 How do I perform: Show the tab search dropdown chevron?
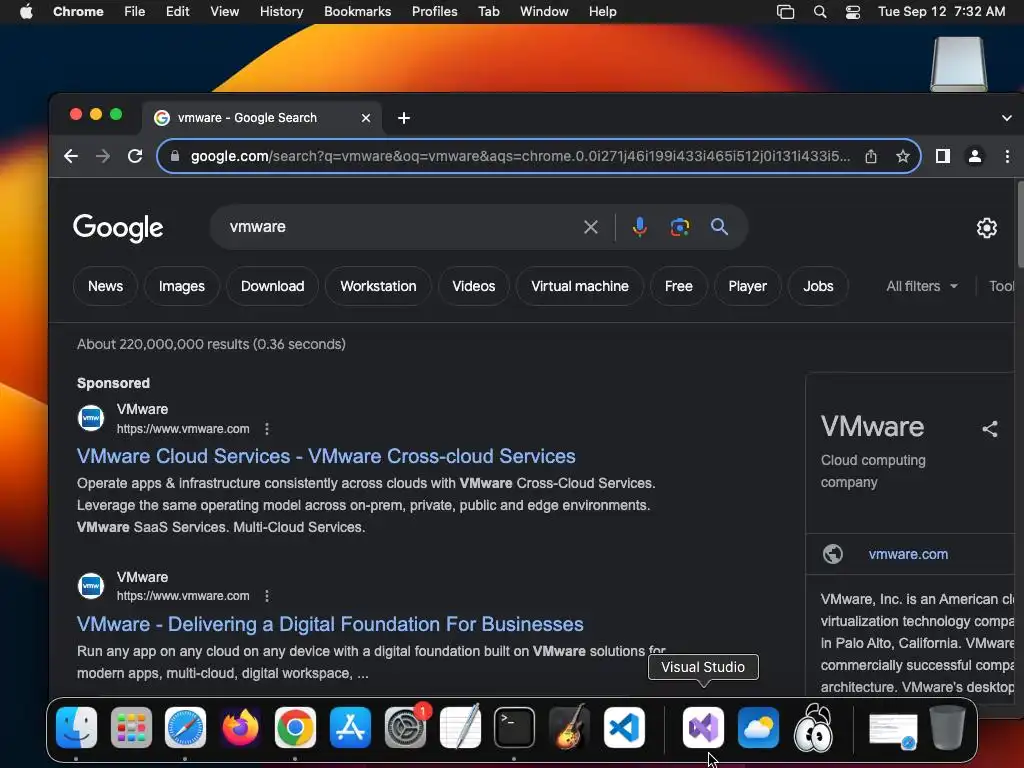tap(1006, 118)
